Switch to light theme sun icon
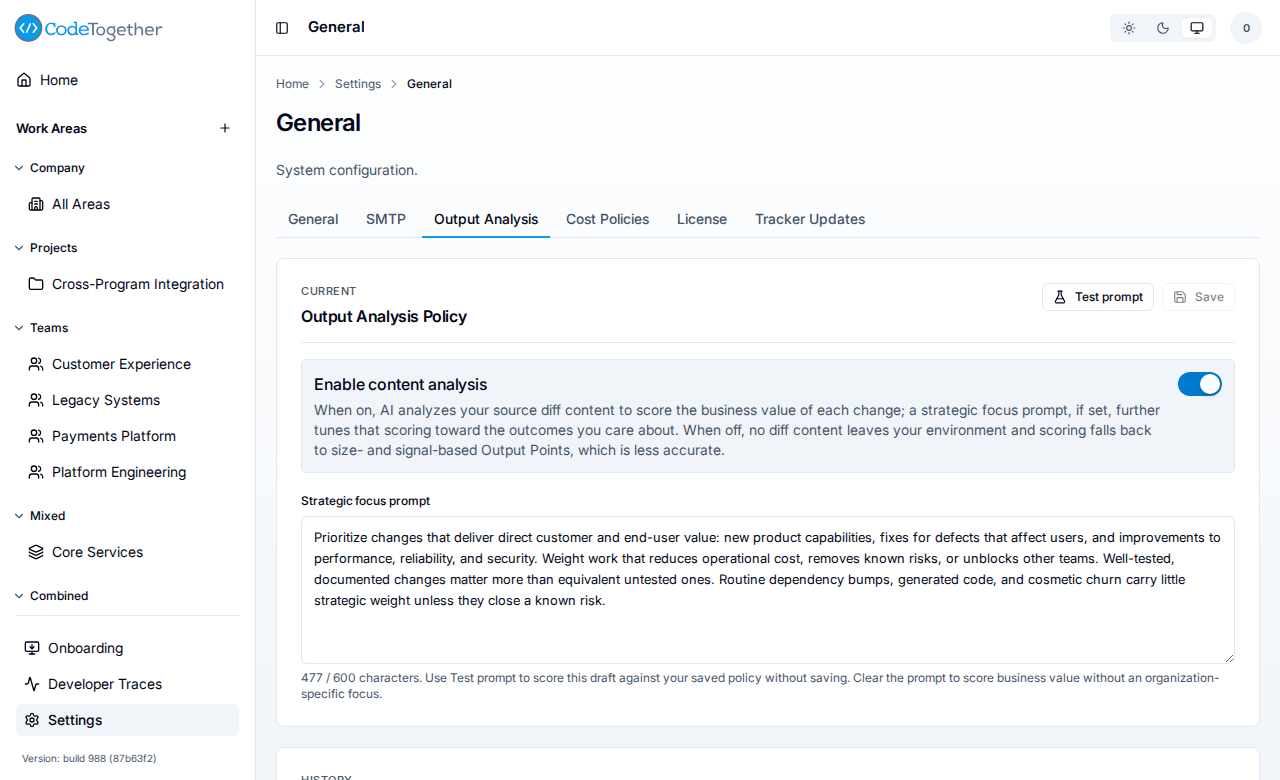This screenshot has width=1280, height=780. (x=1129, y=28)
